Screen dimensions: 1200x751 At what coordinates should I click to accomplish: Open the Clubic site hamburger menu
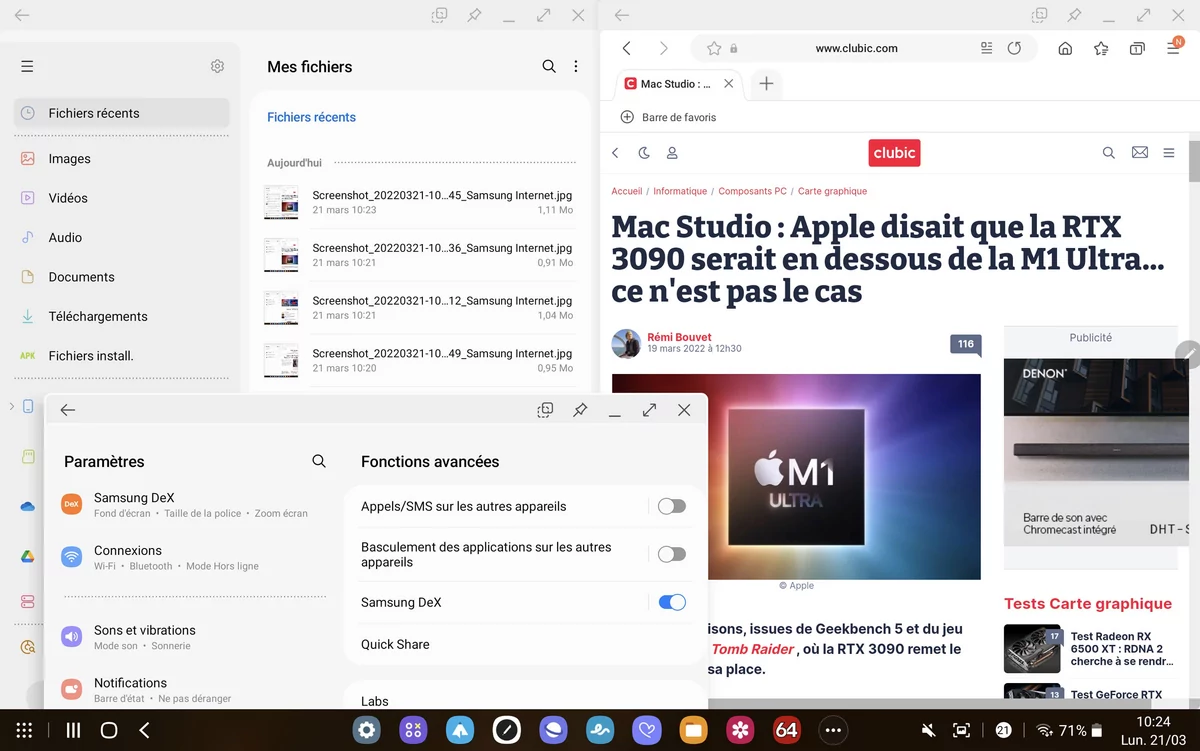[x=1169, y=153]
